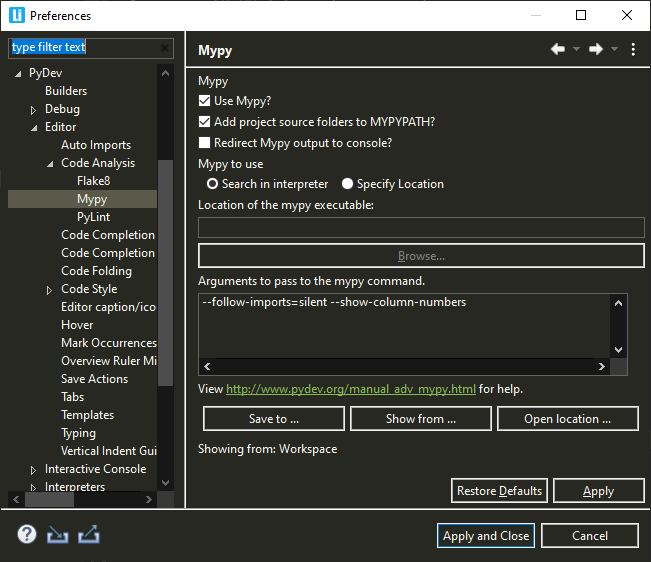The height and width of the screenshot is (562, 651).
Task: Click tree vertical scrollbar up arrow
Action: 165,73
